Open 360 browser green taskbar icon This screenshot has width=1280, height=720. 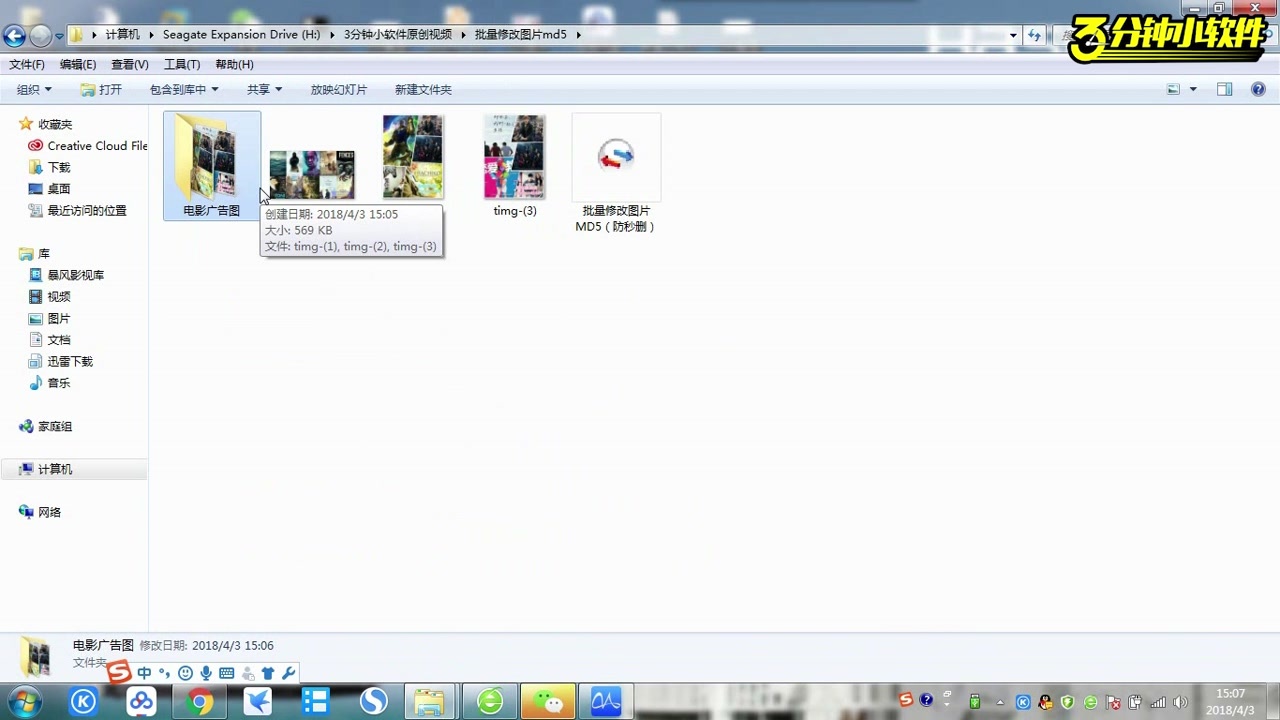point(490,702)
